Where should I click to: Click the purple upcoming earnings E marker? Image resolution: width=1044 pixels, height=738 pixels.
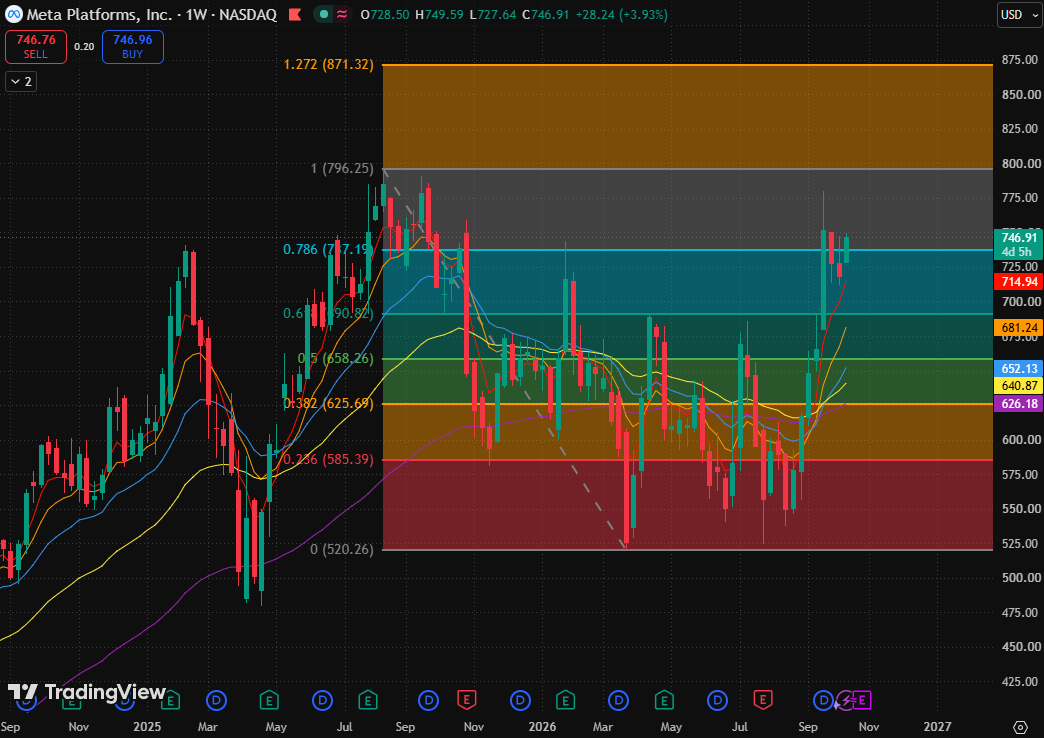tap(862, 700)
